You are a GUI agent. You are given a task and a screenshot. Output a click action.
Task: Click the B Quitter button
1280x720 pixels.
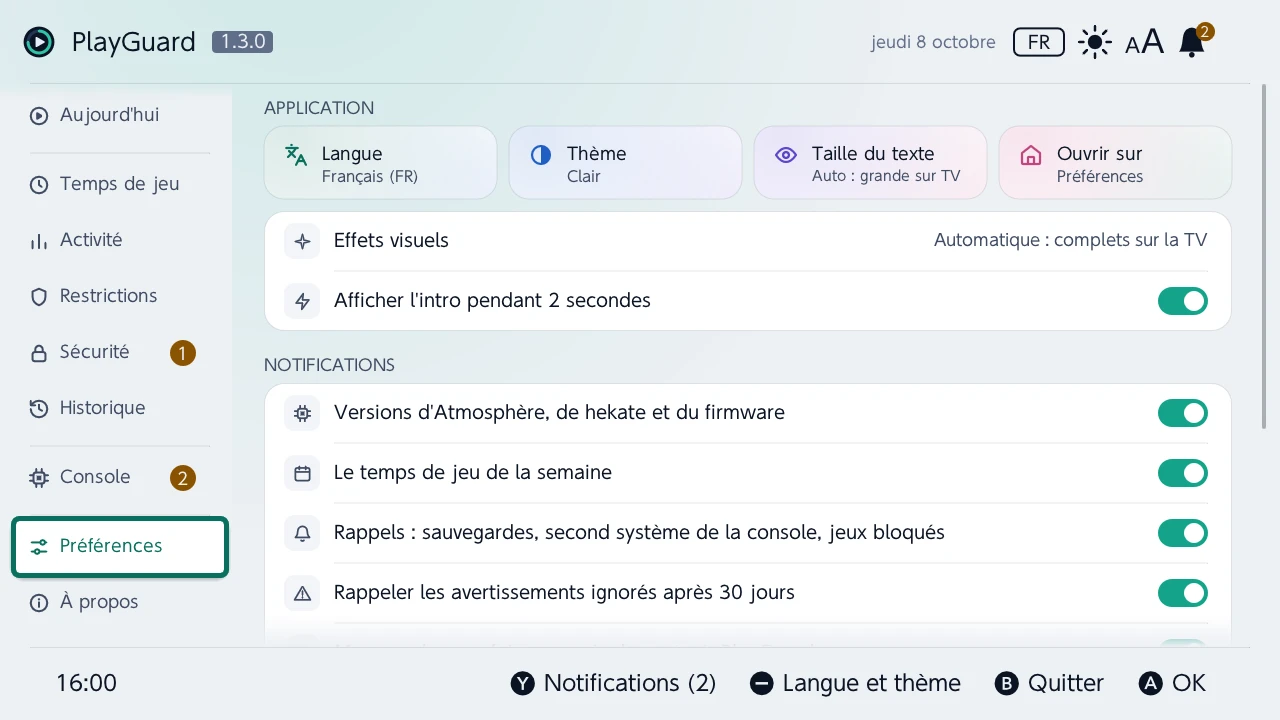(x=1050, y=683)
